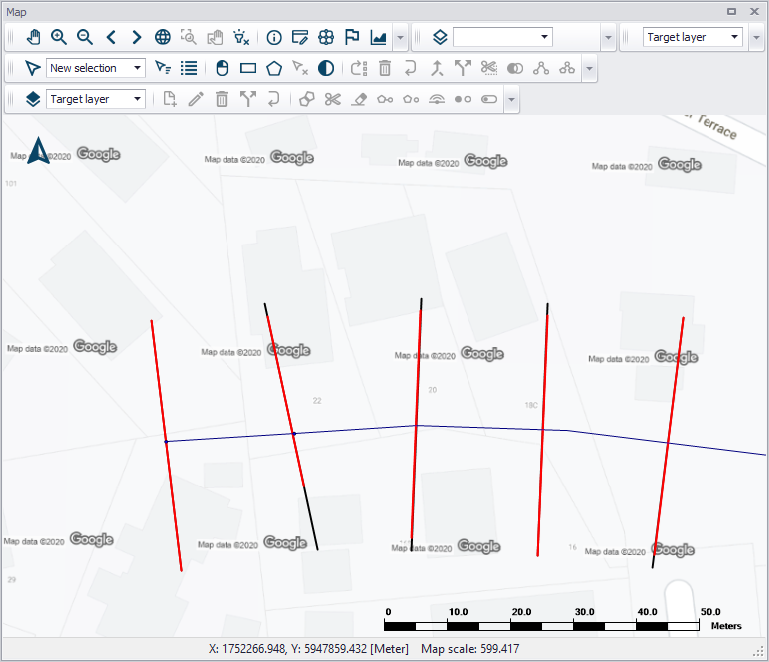Click the rotate selected features icon

coord(359,68)
